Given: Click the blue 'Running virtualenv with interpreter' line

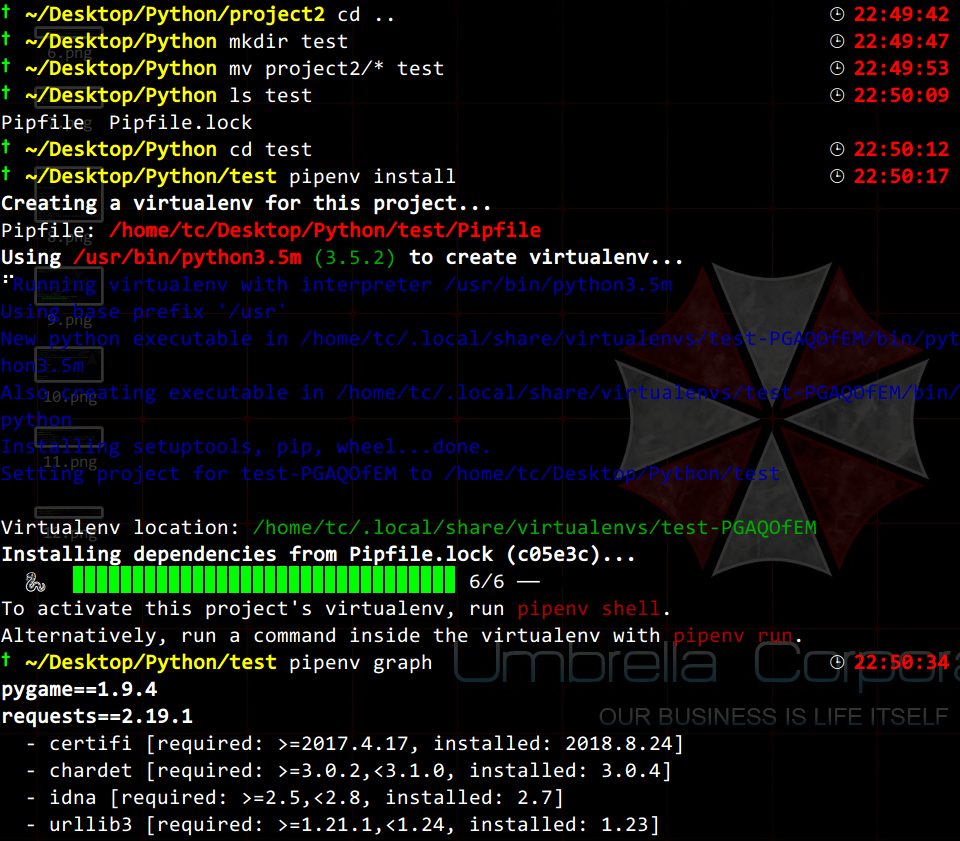Looking at the screenshot, I should (343, 285).
